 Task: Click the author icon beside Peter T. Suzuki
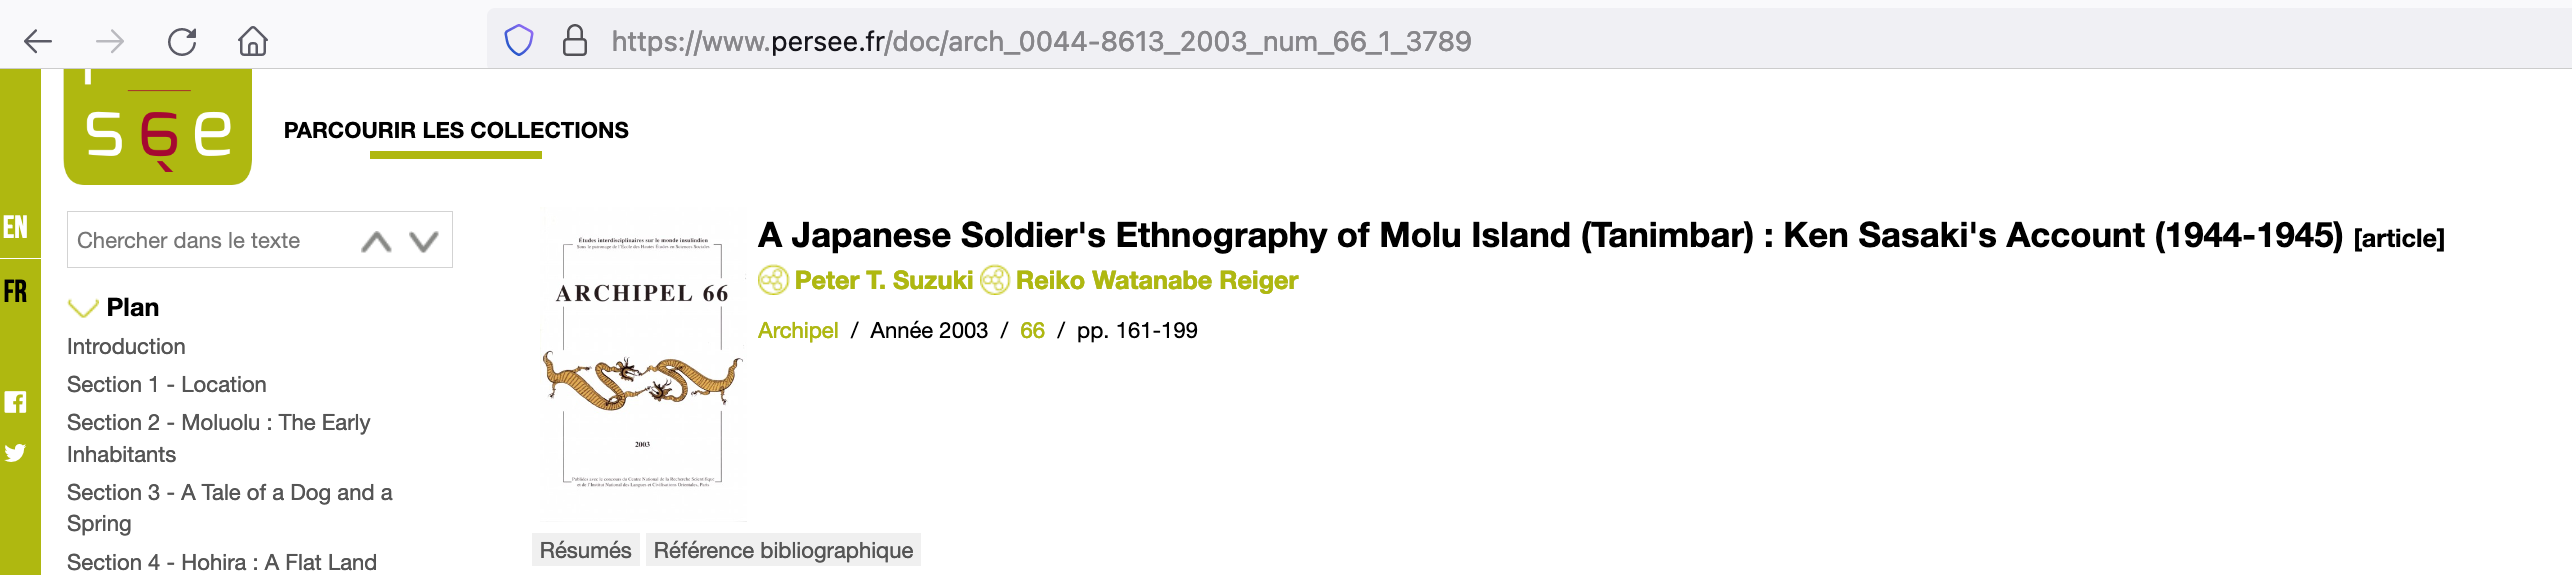coord(773,280)
